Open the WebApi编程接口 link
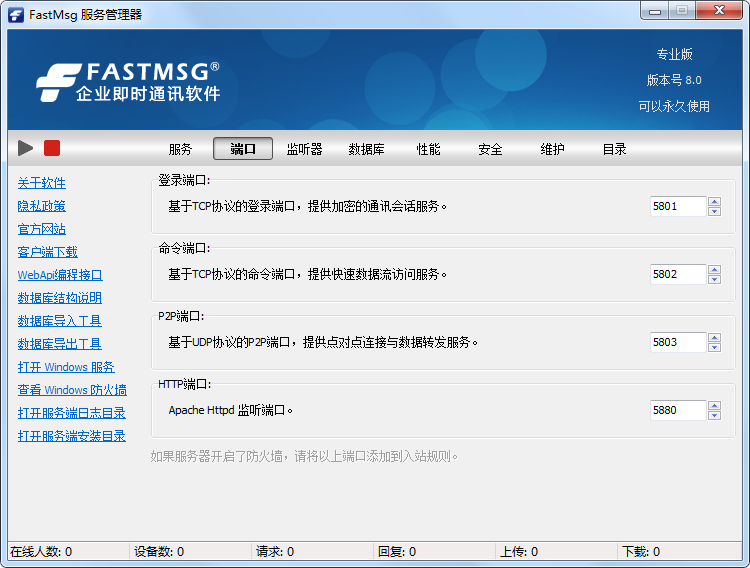 (x=60, y=275)
